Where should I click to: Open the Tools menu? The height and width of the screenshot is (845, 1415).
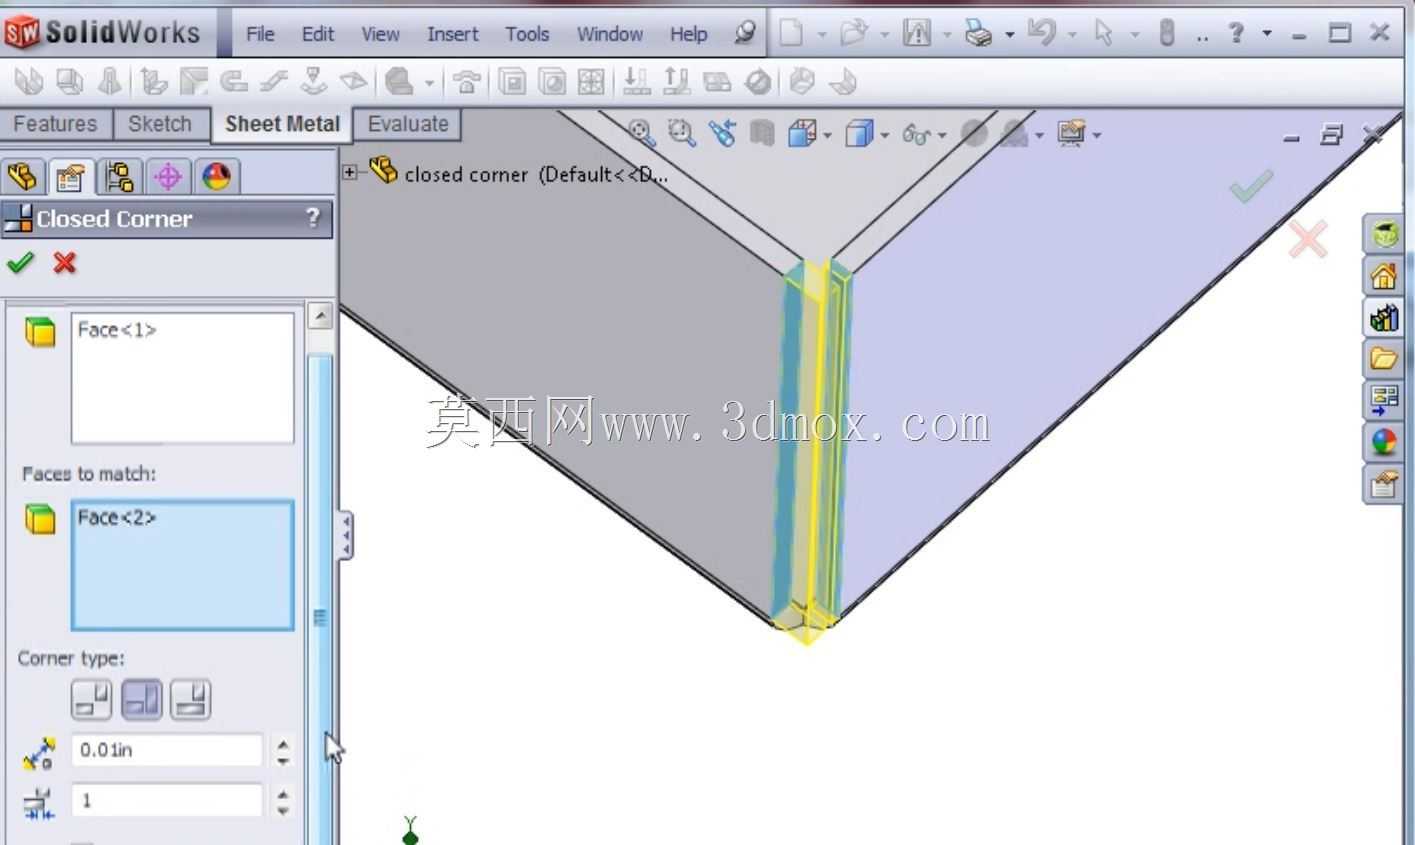point(527,34)
